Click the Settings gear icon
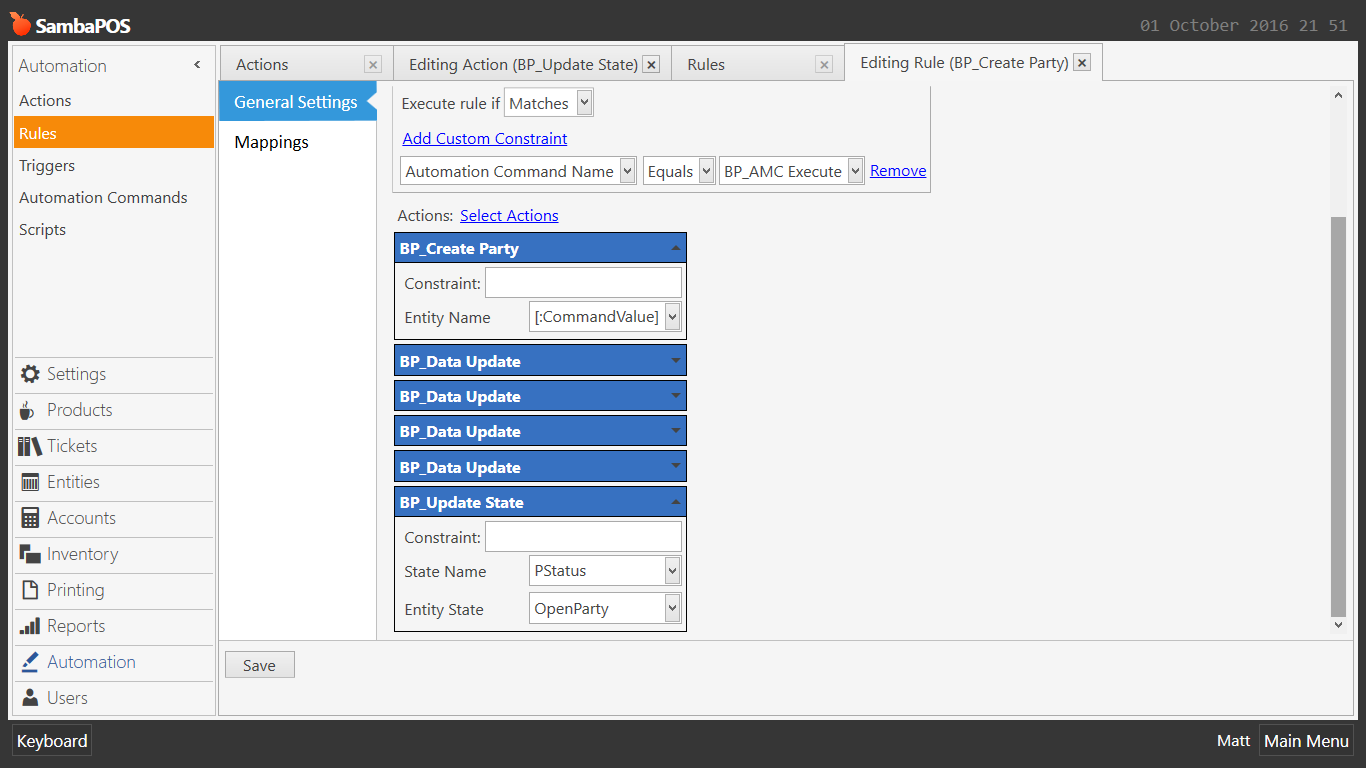The image size is (1366, 768). [x=30, y=374]
